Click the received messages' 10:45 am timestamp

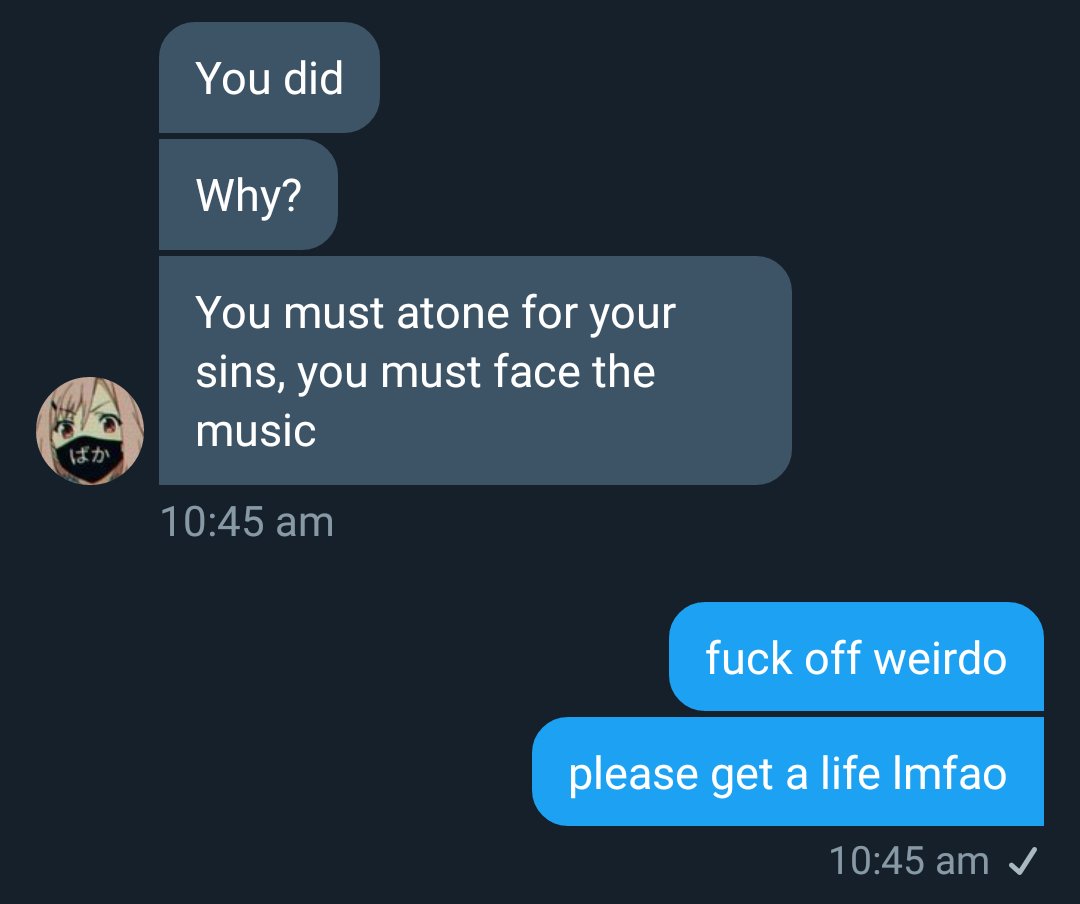(x=246, y=522)
